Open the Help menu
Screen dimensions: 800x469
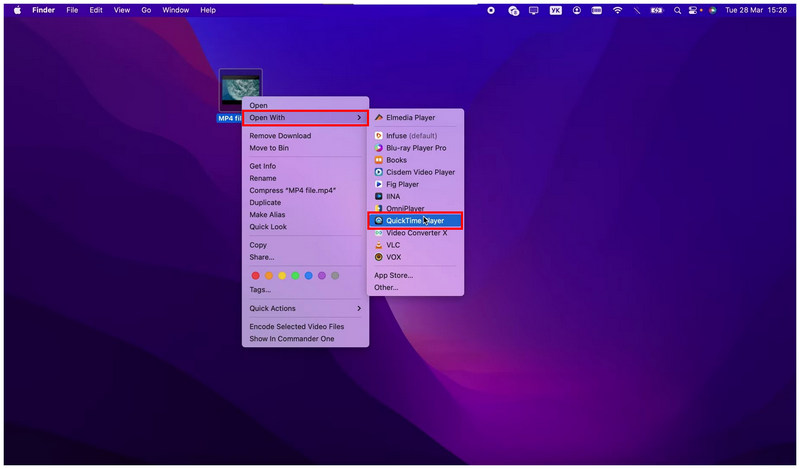208,10
